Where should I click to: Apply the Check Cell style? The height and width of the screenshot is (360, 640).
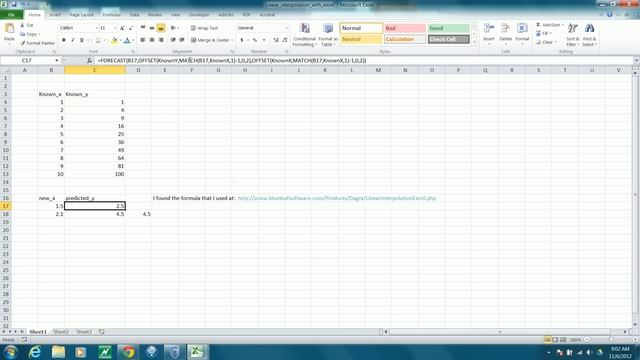pos(449,39)
